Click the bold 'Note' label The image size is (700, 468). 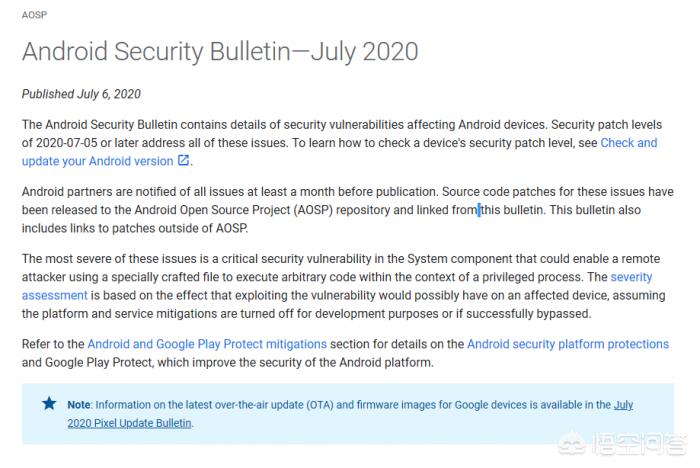(x=79, y=405)
